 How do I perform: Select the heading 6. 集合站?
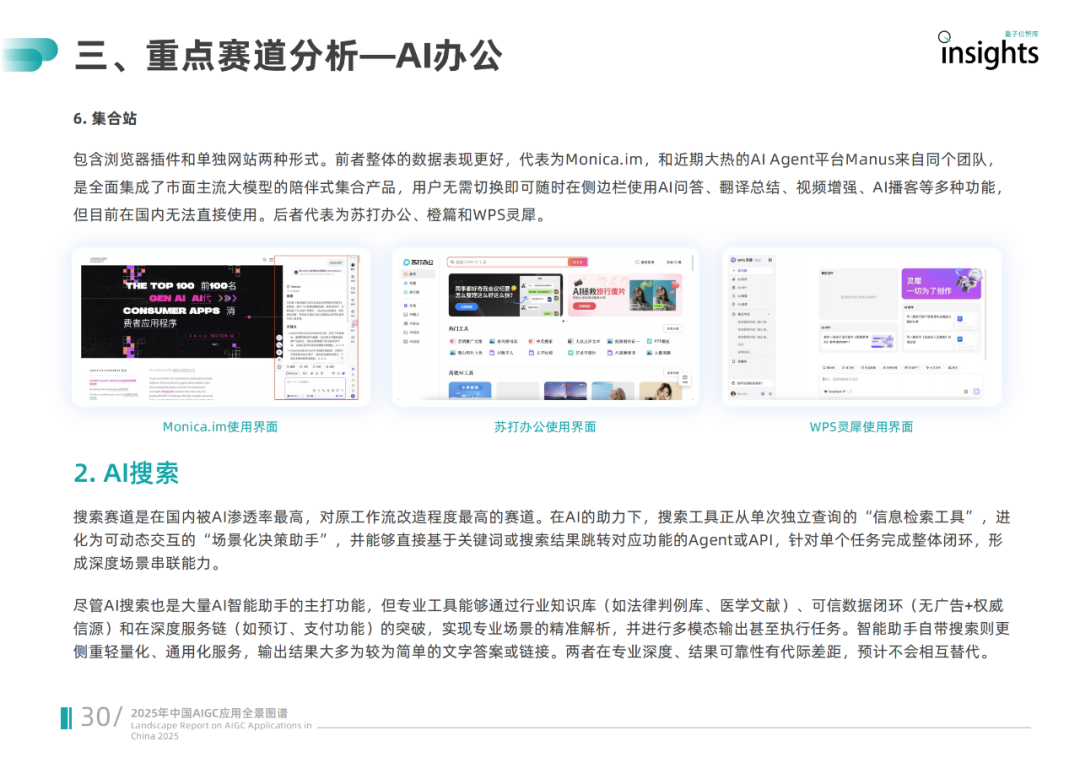(x=105, y=118)
